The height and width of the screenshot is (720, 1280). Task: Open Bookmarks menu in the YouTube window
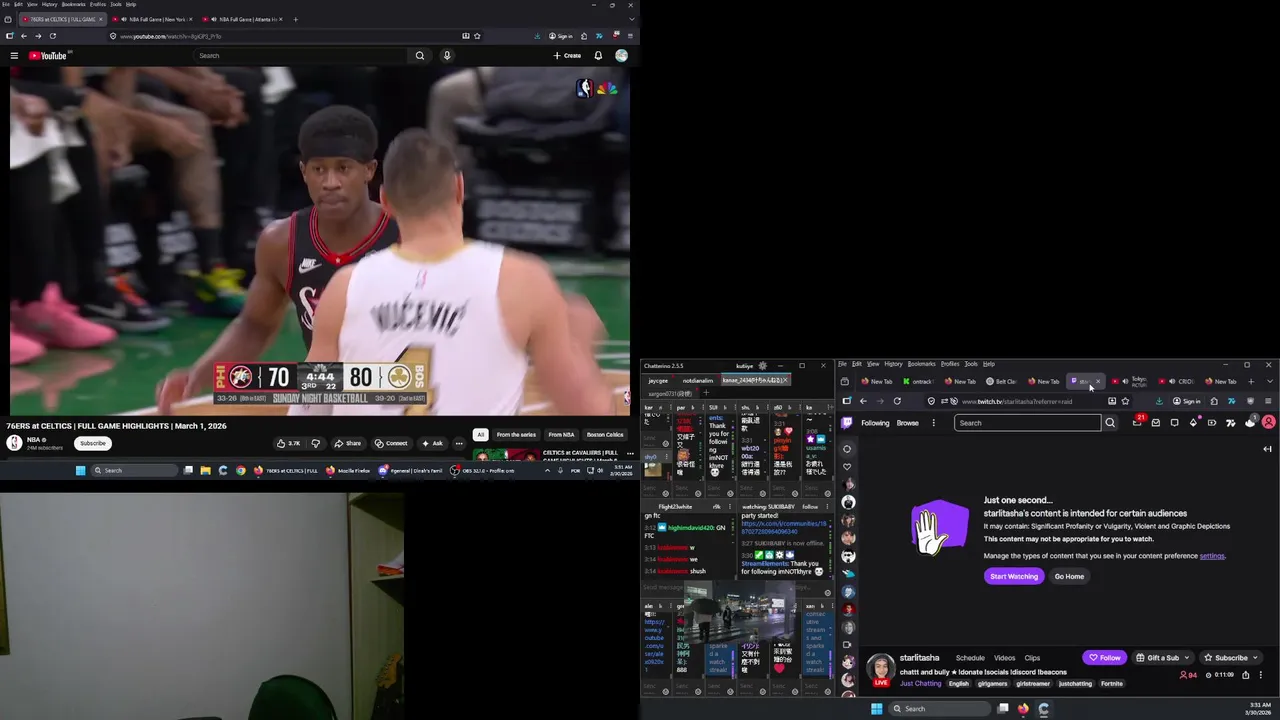click(x=74, y=4)
